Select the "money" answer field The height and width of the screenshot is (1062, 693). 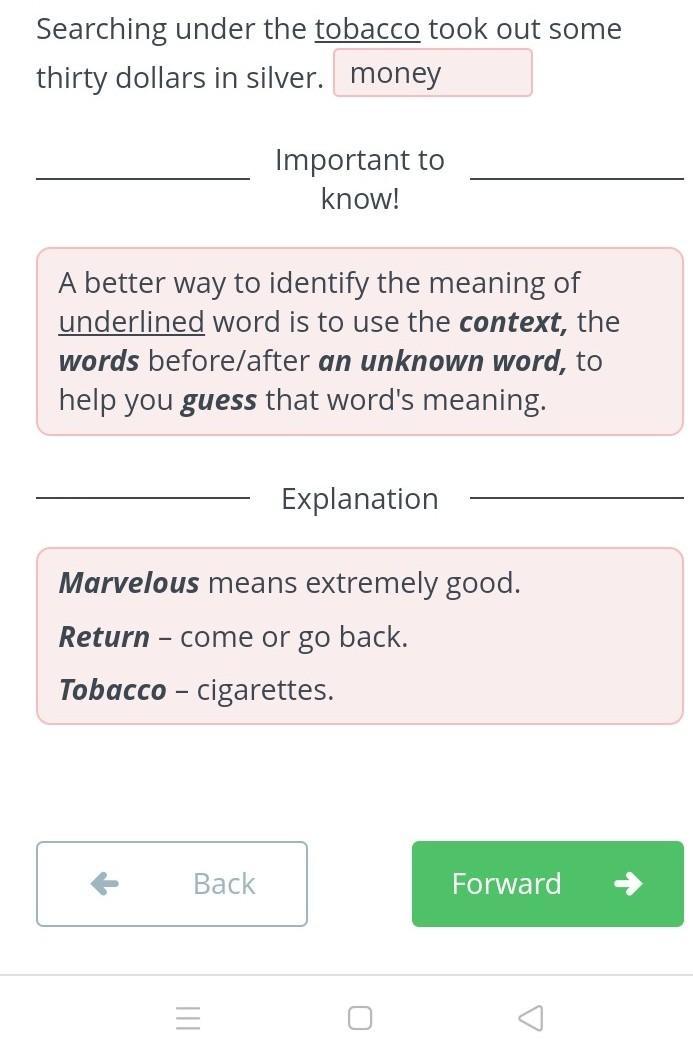click(432, 73)
